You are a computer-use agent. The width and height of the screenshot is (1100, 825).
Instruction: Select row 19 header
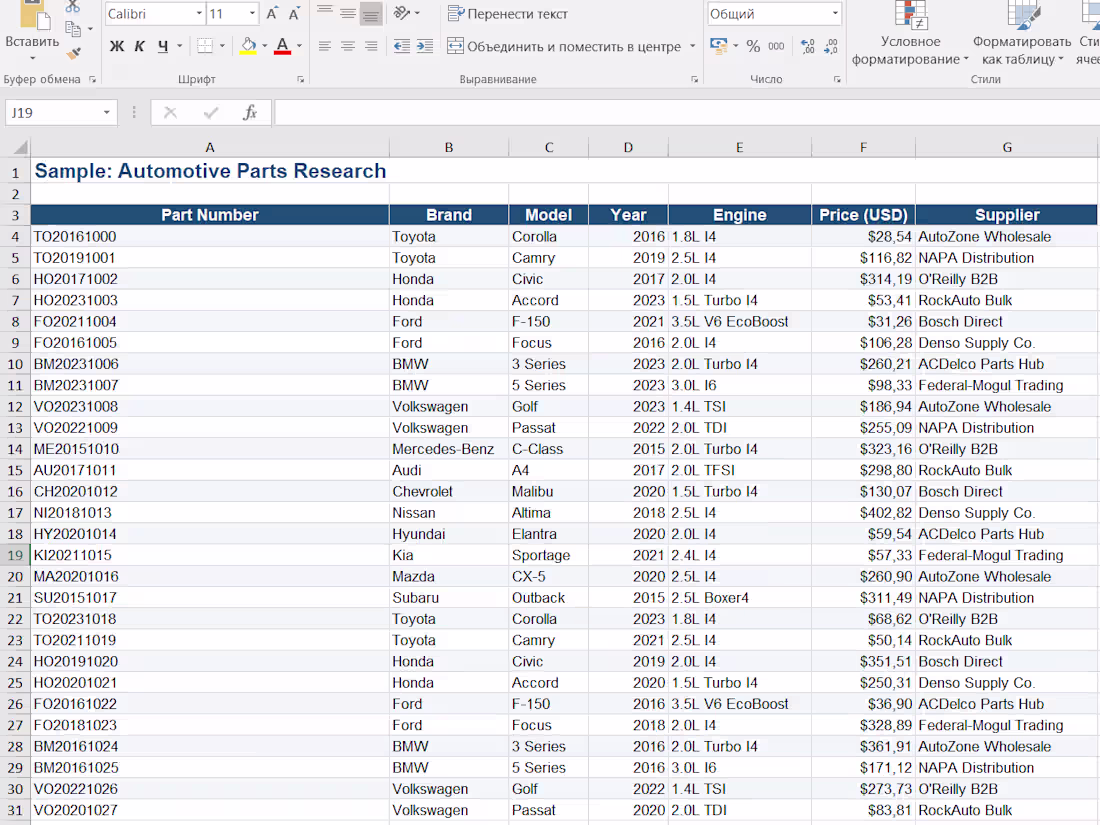pos(15,556)
